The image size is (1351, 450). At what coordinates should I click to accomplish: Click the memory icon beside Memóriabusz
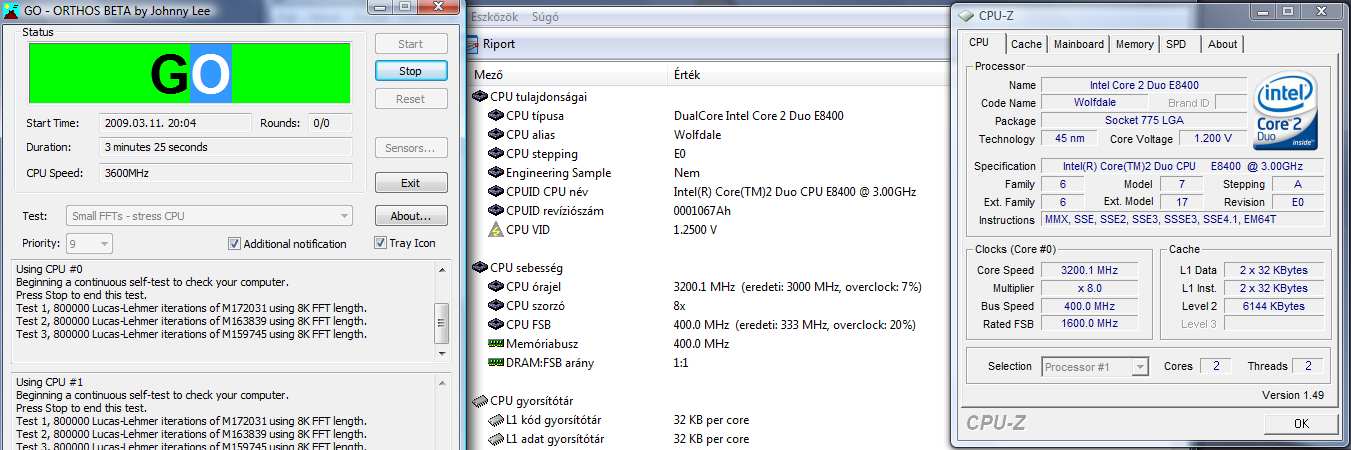(x=496, y=344)
